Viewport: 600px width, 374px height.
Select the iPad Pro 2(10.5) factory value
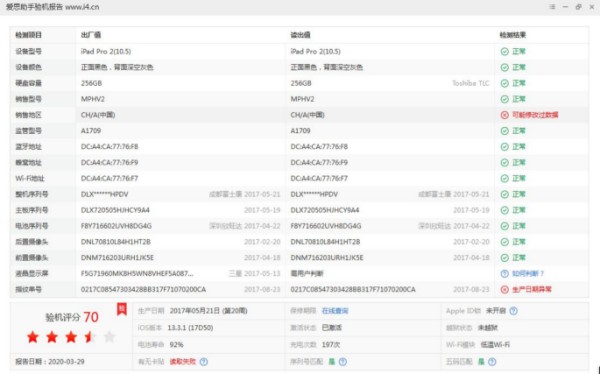(106, 51)
